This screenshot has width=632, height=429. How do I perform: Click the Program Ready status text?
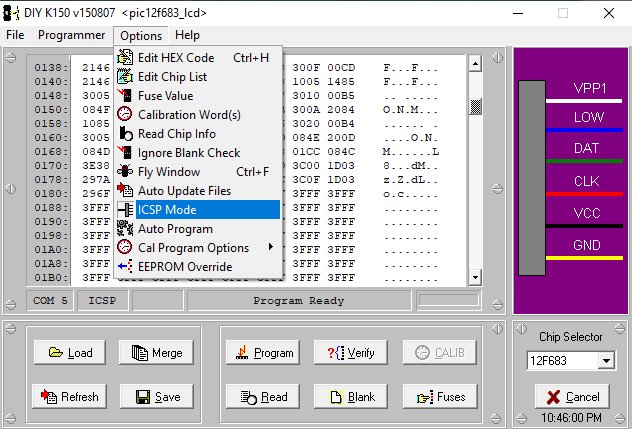[299, 301]
